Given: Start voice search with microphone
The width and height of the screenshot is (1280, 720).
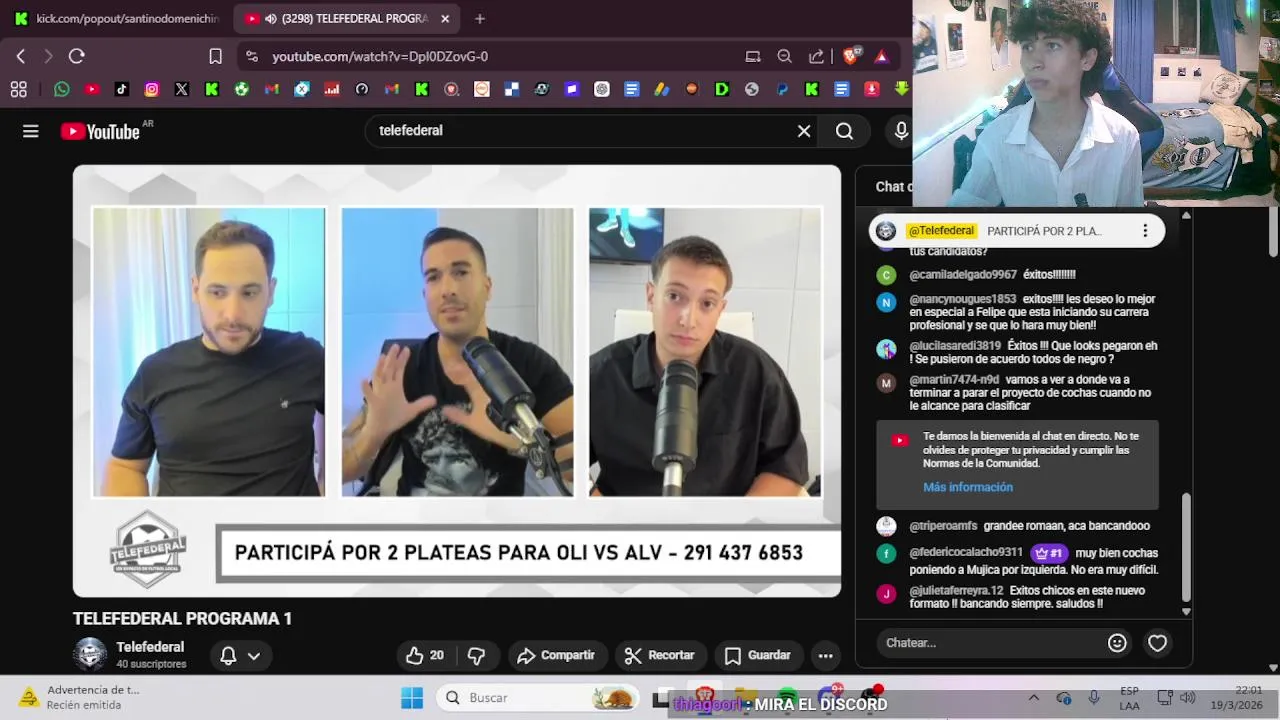Looking at the screenshot, I should [901, 131].
